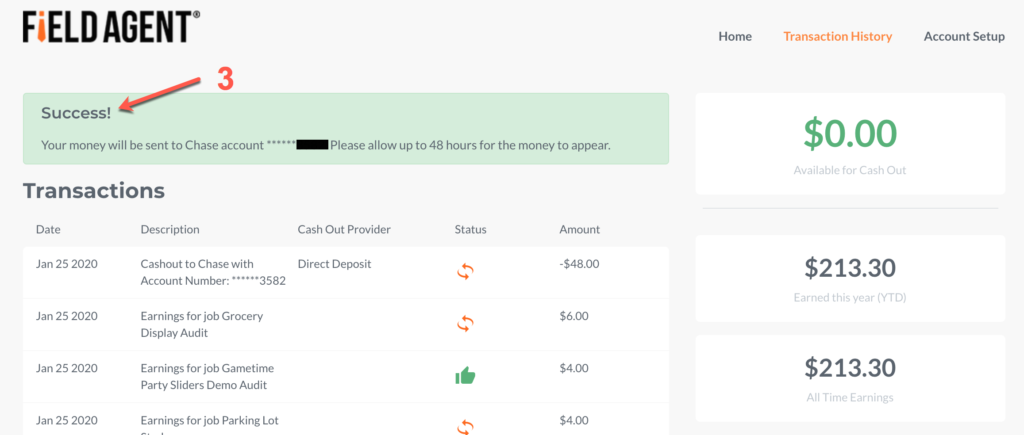1024x435 pixels.
Task: Click the Amount column header
Action: [579, 229]
